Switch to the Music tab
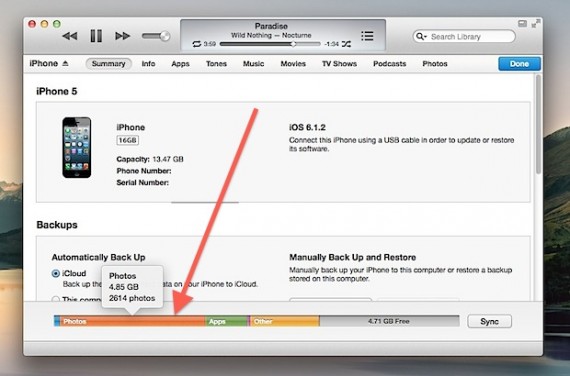570x376 pixels. pyautogui.click(x=253, y=64)
